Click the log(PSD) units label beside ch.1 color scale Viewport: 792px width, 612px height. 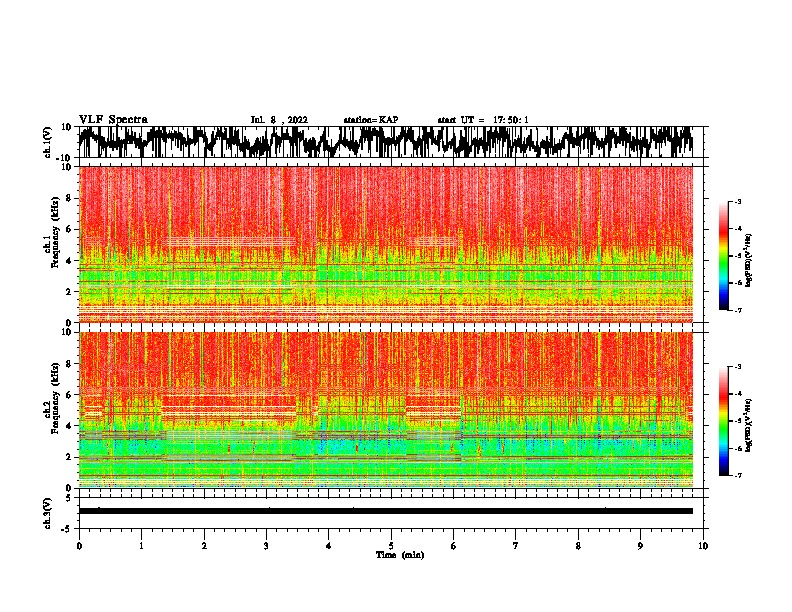point(749,261)
